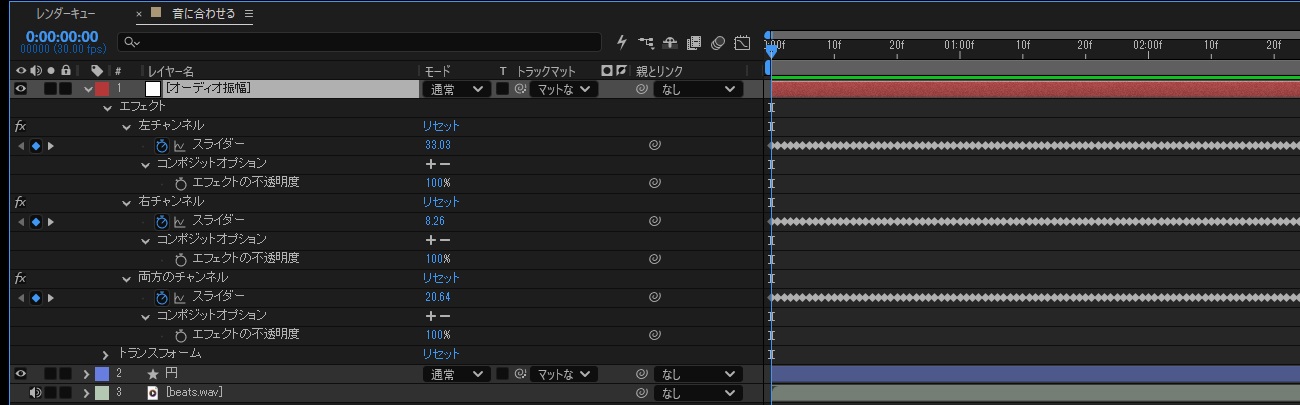
Task: Include 両方のチャンネル スライダー in graph editor set
Action: pos(180,297)
